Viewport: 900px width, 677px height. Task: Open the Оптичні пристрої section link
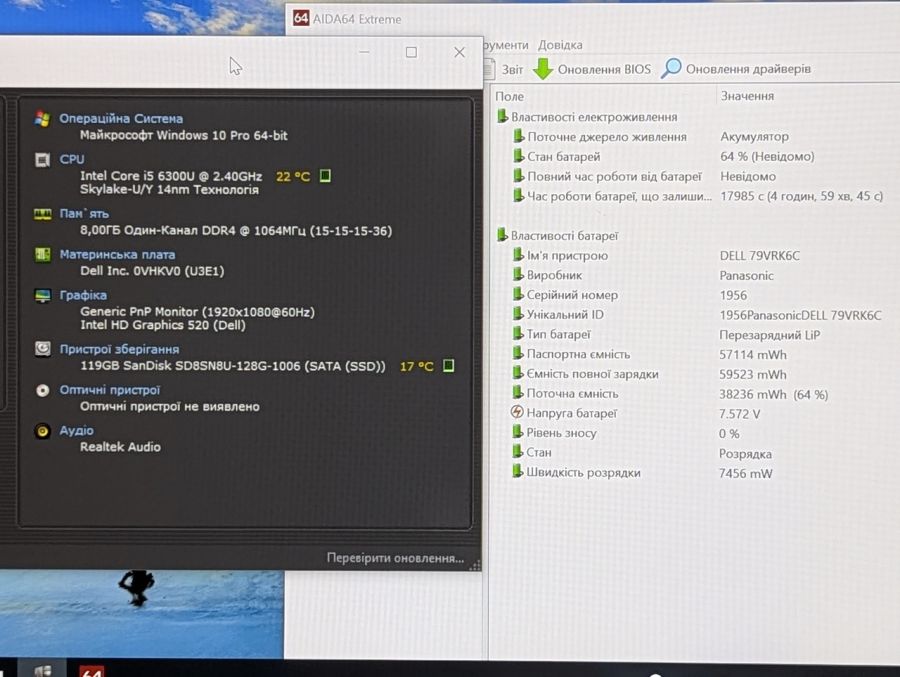pos(110,390)
